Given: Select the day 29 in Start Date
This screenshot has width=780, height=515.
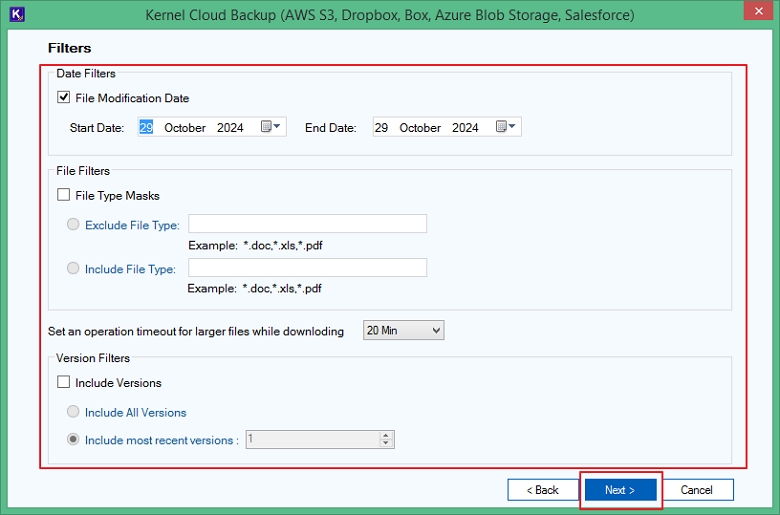Looking at the screenshot, I should coord(146,128).
